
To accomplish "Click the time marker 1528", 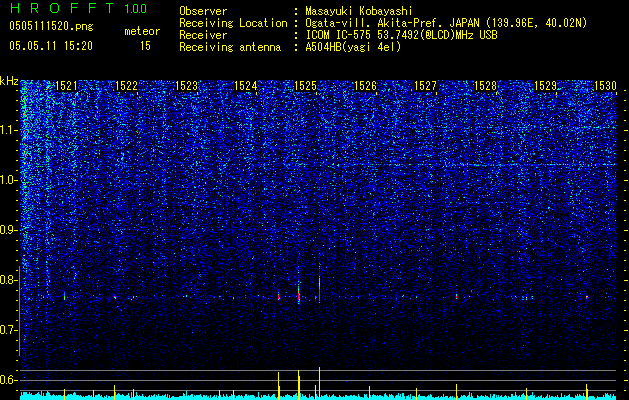I will pyautogui.click(x=485, y=86).
